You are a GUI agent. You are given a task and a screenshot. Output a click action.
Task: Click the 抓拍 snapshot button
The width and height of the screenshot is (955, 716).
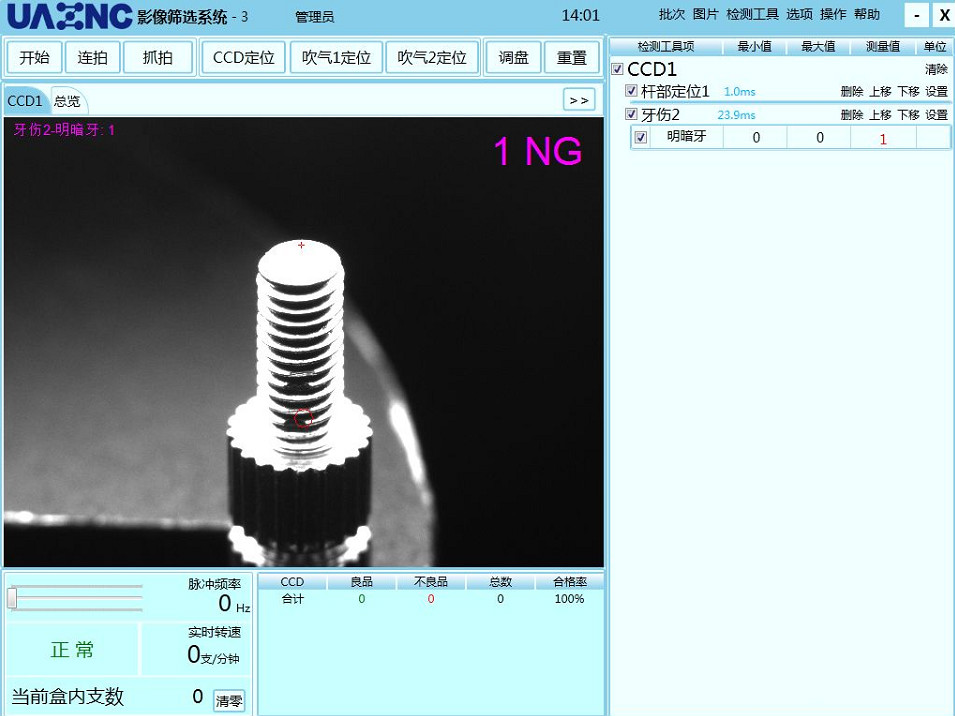point(157,58)
